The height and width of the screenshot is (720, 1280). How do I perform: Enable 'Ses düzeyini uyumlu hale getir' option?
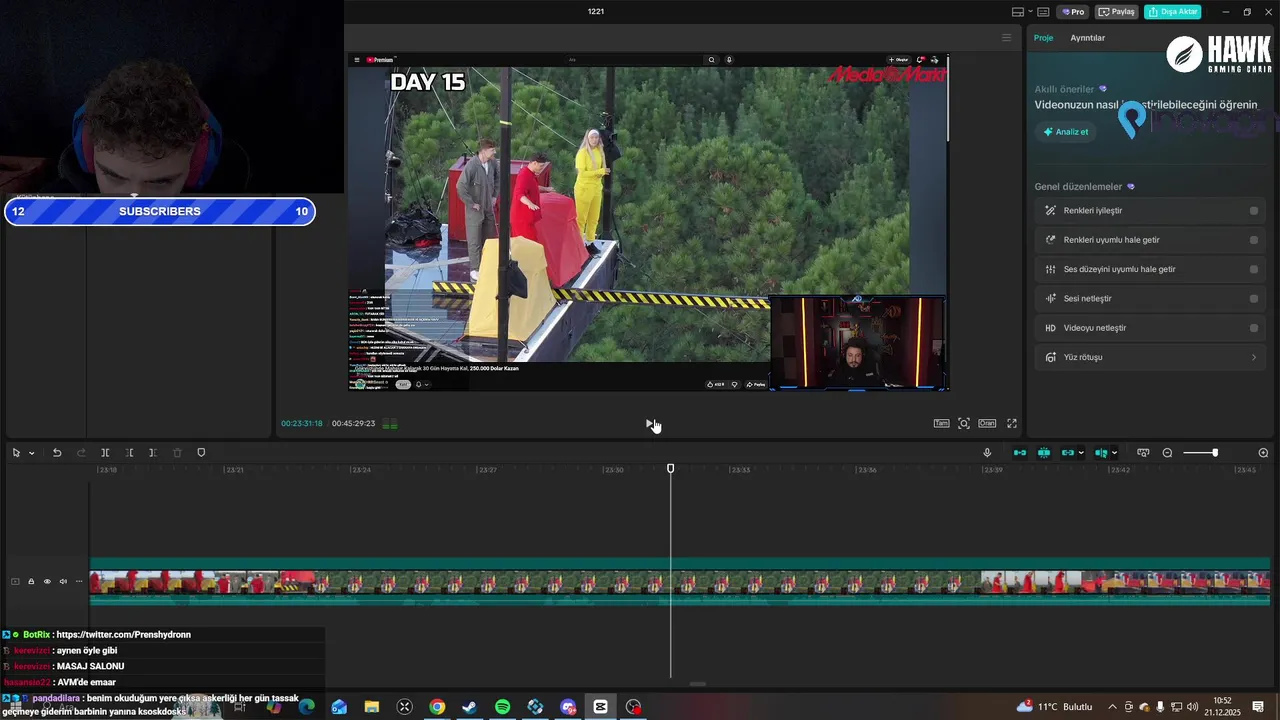[x=1253, y=269]
